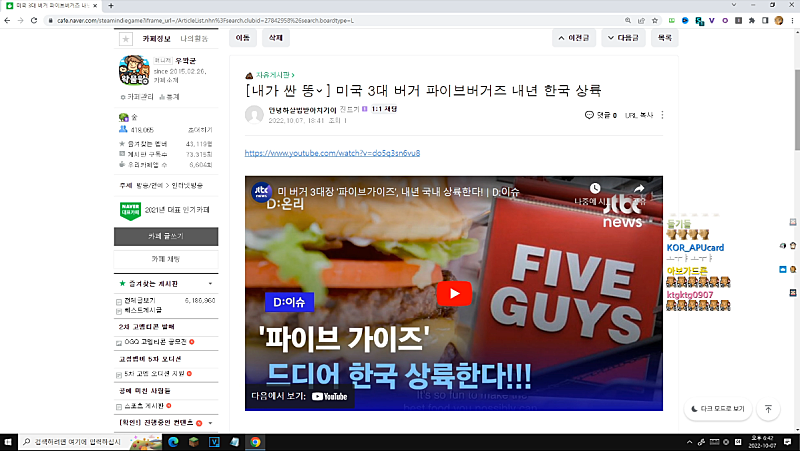The height and width of the screenshot is (451, 800).
Task: Open the post category dropdown in title
Action: pos(319,91)
